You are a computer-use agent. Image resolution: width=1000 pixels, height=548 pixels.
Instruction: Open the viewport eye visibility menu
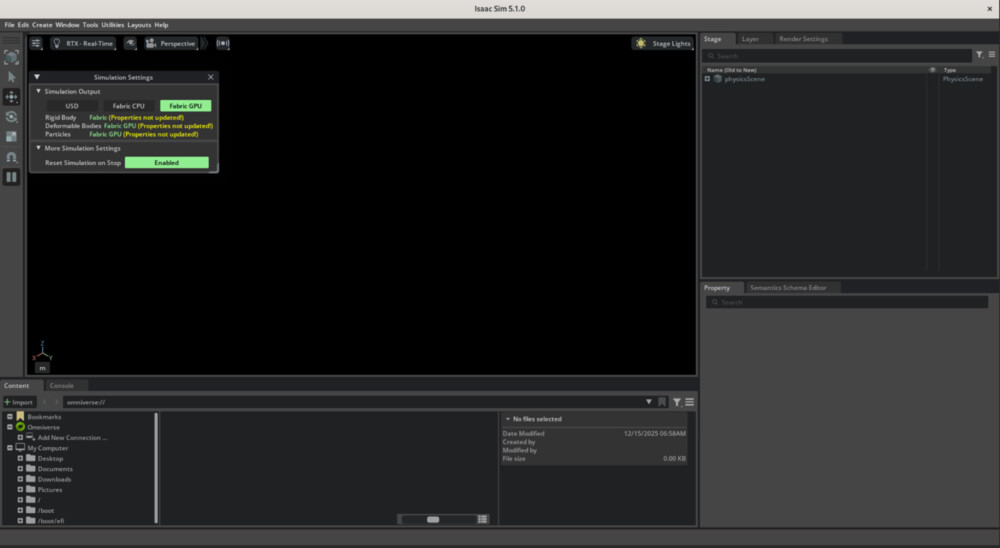pos(131,44)
